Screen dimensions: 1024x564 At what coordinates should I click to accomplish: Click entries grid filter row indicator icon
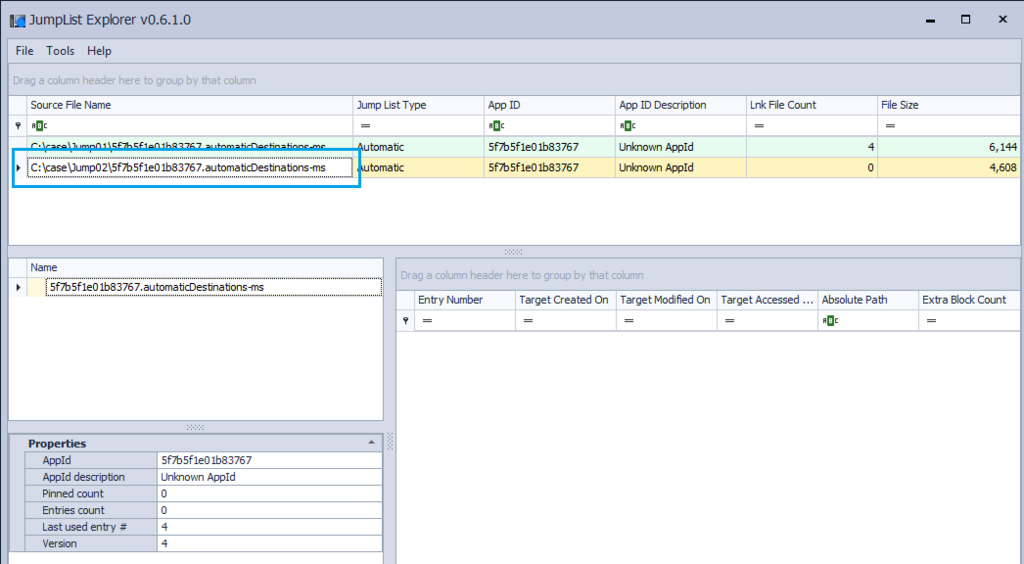click(x=406, y=321)
